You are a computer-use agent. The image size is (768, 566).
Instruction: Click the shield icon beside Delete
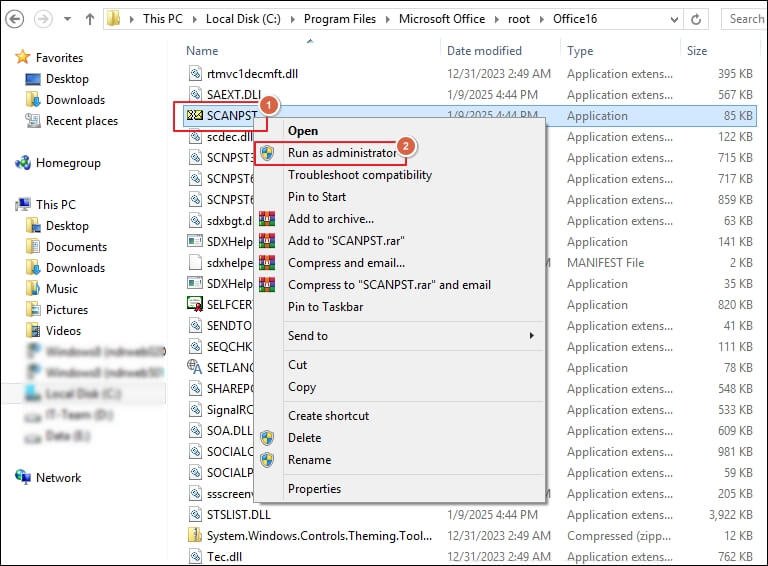point(267,438)
